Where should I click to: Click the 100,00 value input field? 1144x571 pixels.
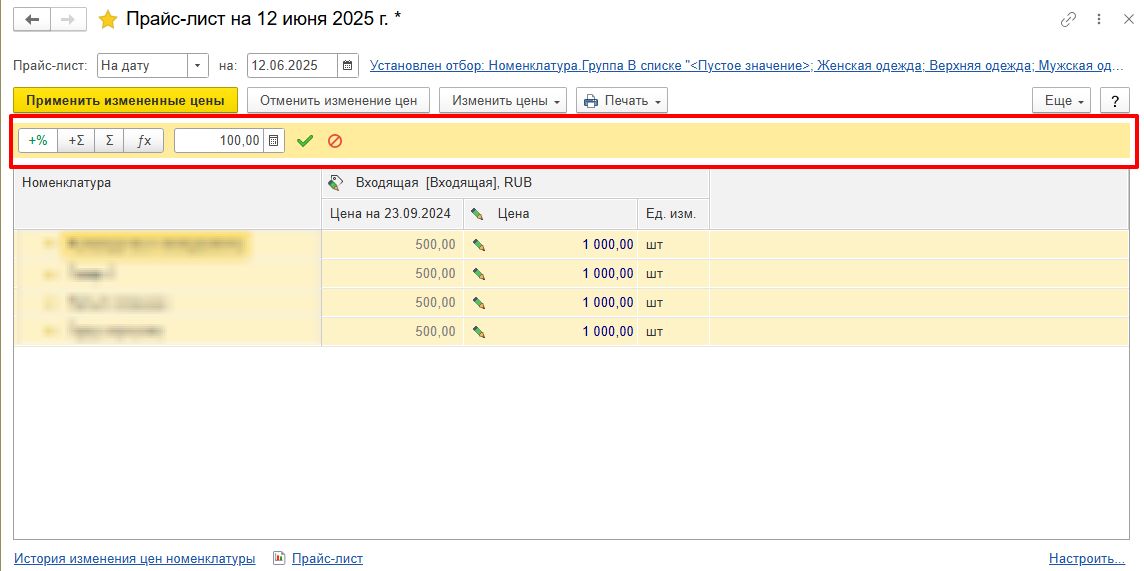(x=219, y=141)
